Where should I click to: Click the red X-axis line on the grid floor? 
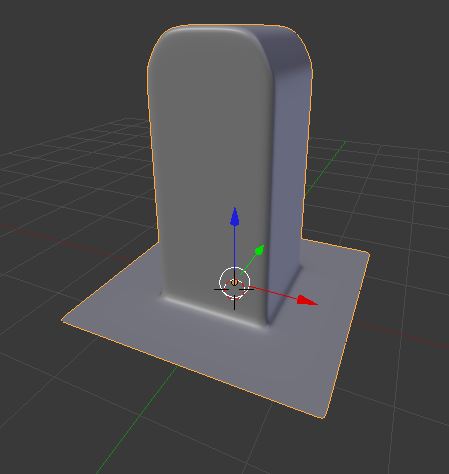pos(400,333)
